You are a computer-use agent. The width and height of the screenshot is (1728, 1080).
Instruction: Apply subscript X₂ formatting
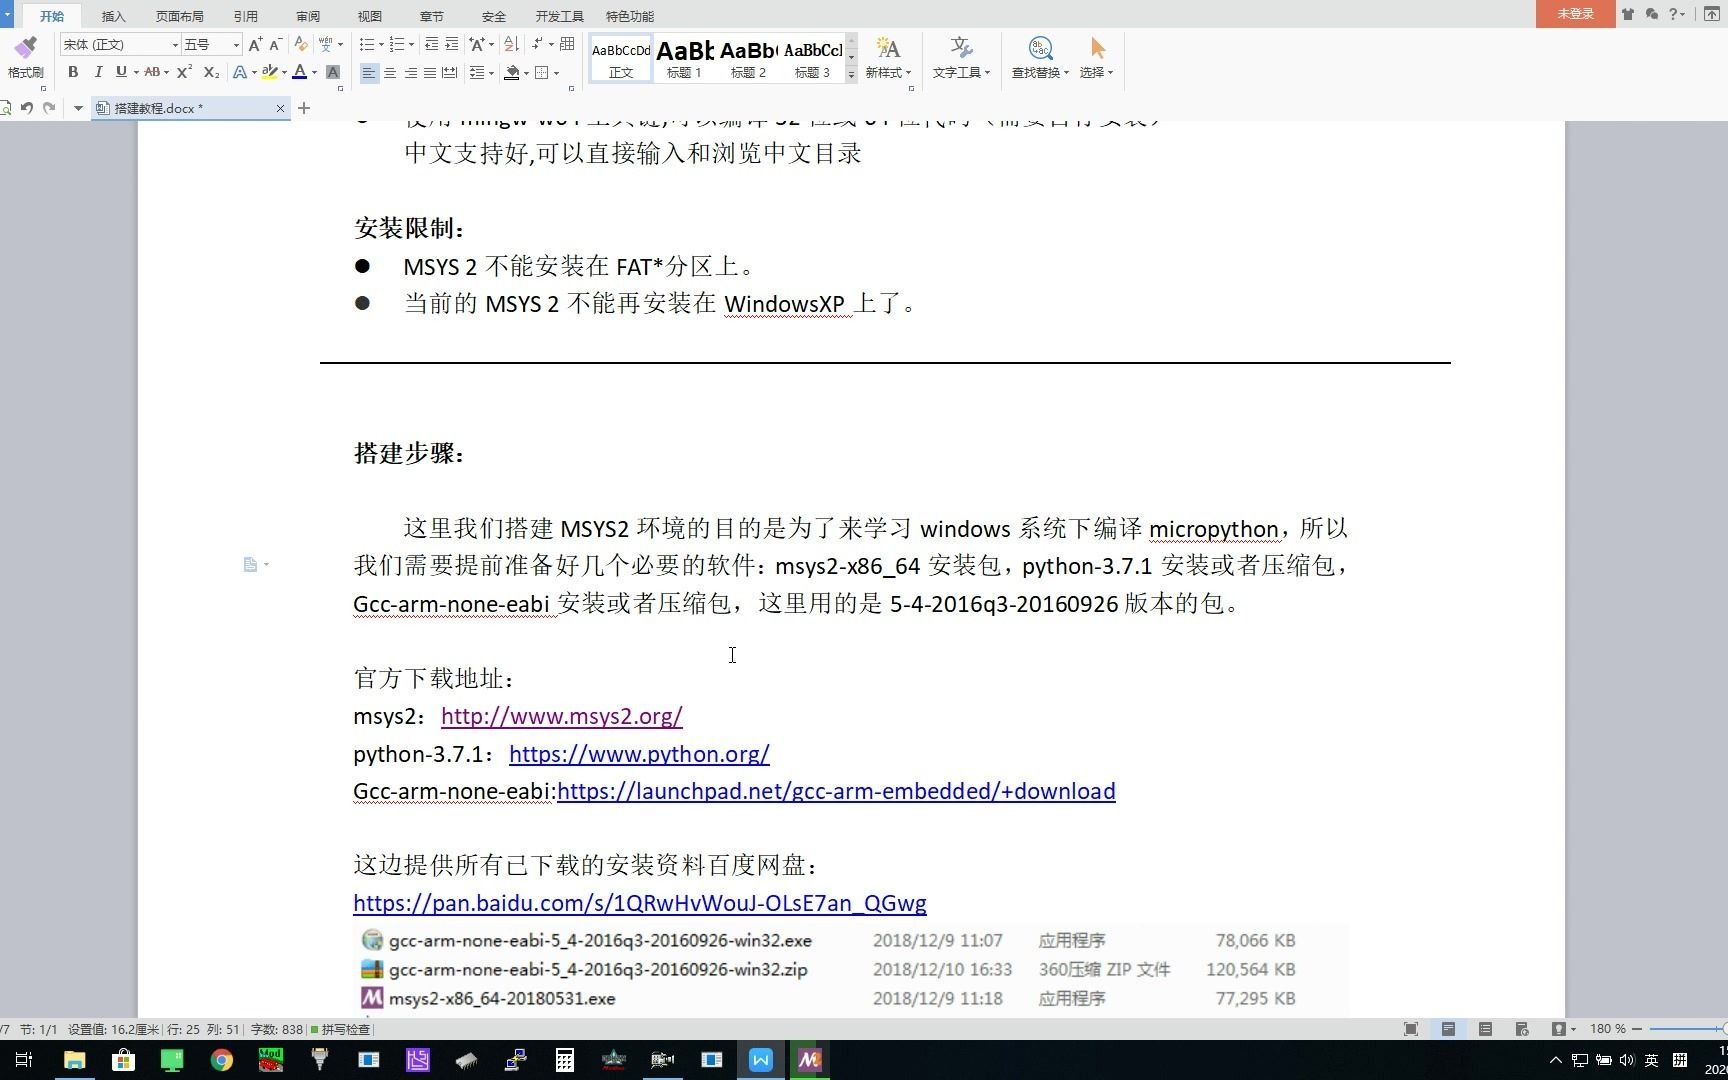pyautogui.click(x=211, y=72)
